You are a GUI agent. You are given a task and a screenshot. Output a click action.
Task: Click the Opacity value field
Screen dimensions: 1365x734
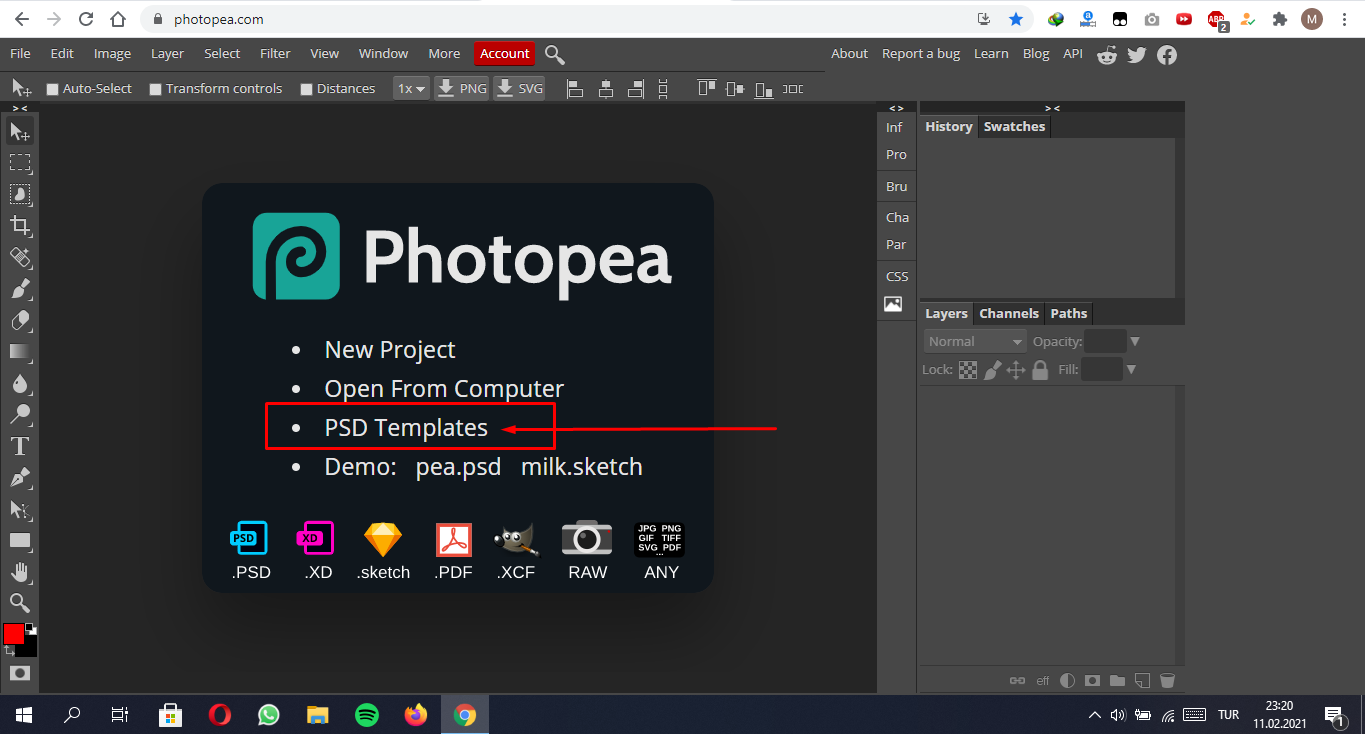point(1105,342)
